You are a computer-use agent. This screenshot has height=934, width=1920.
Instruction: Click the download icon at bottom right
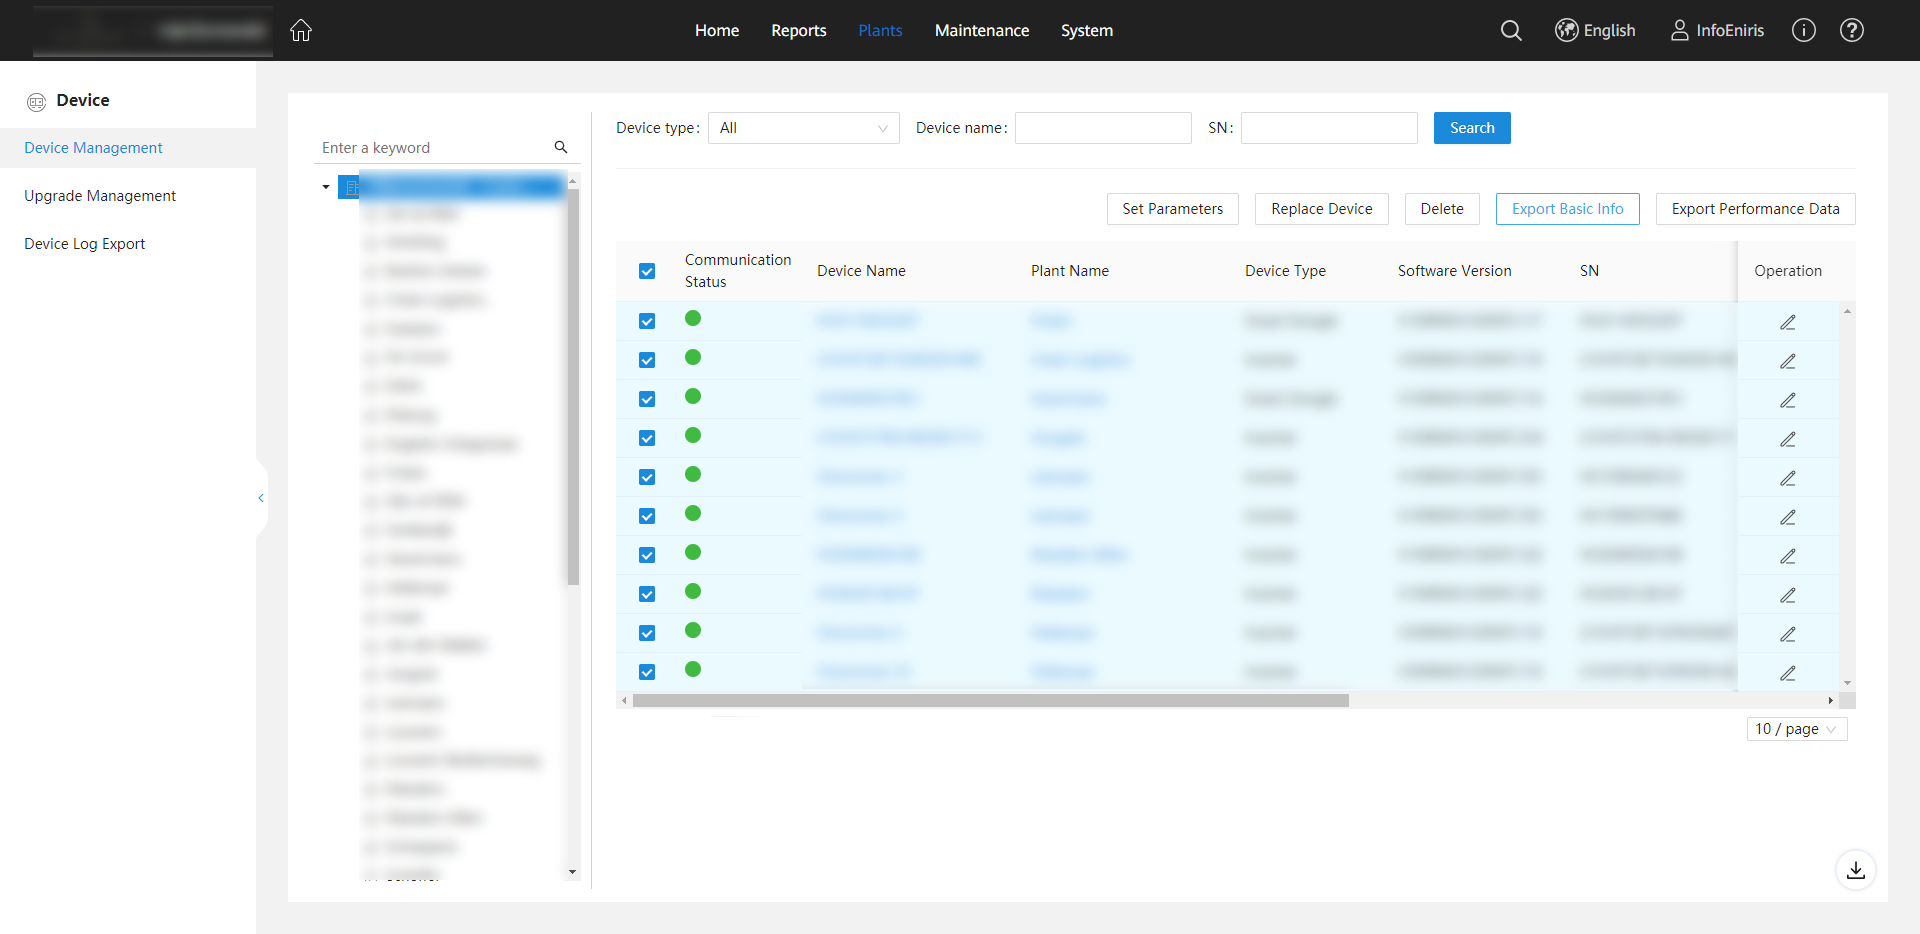point(1856,870)
